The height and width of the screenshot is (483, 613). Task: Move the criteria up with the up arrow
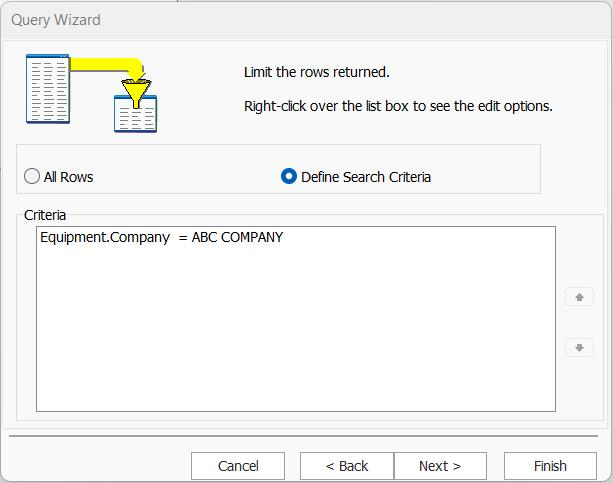(x=579, y=297)
